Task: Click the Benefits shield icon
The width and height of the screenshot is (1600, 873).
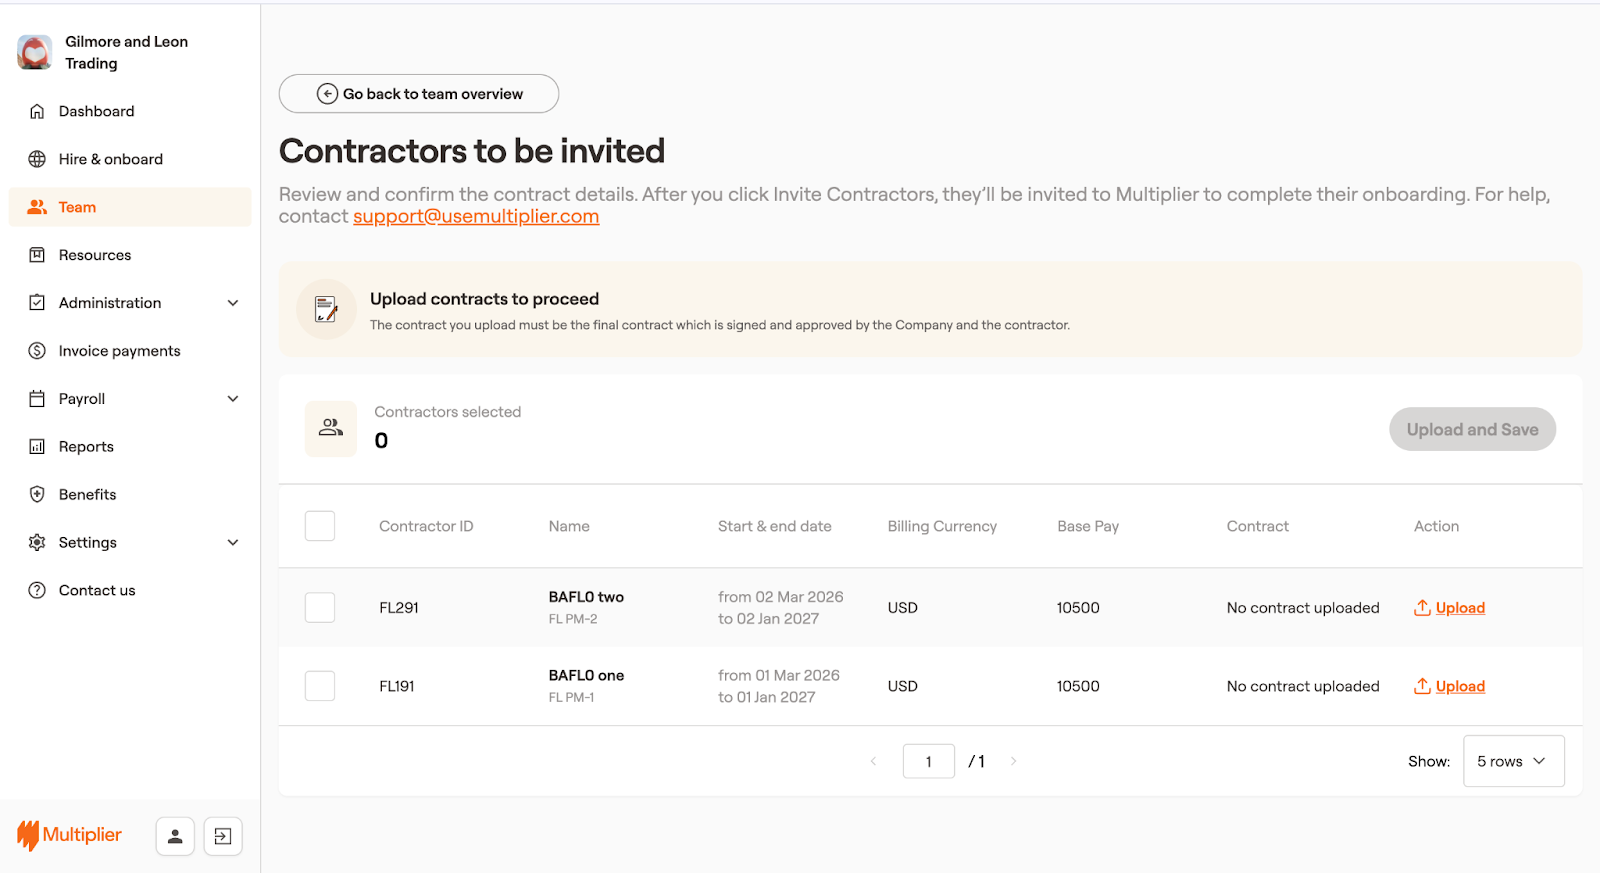Action: (37, 494)
